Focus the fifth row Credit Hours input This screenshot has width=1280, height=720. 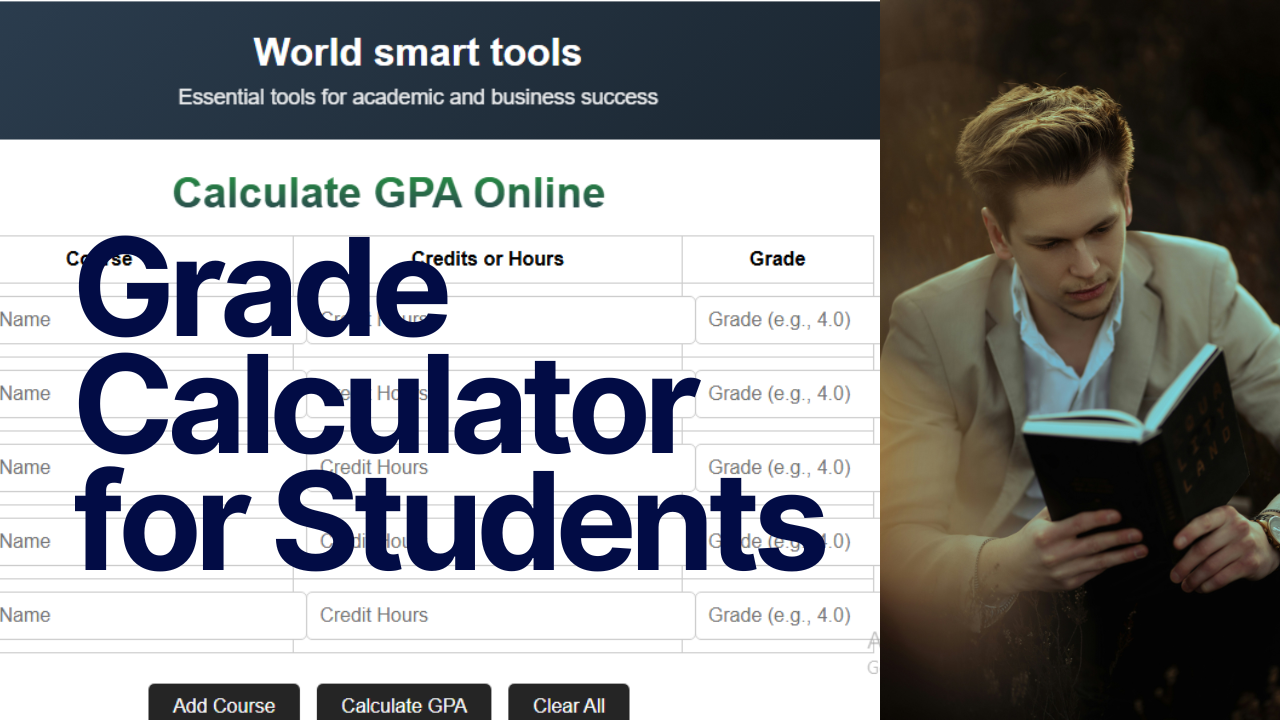500,616
